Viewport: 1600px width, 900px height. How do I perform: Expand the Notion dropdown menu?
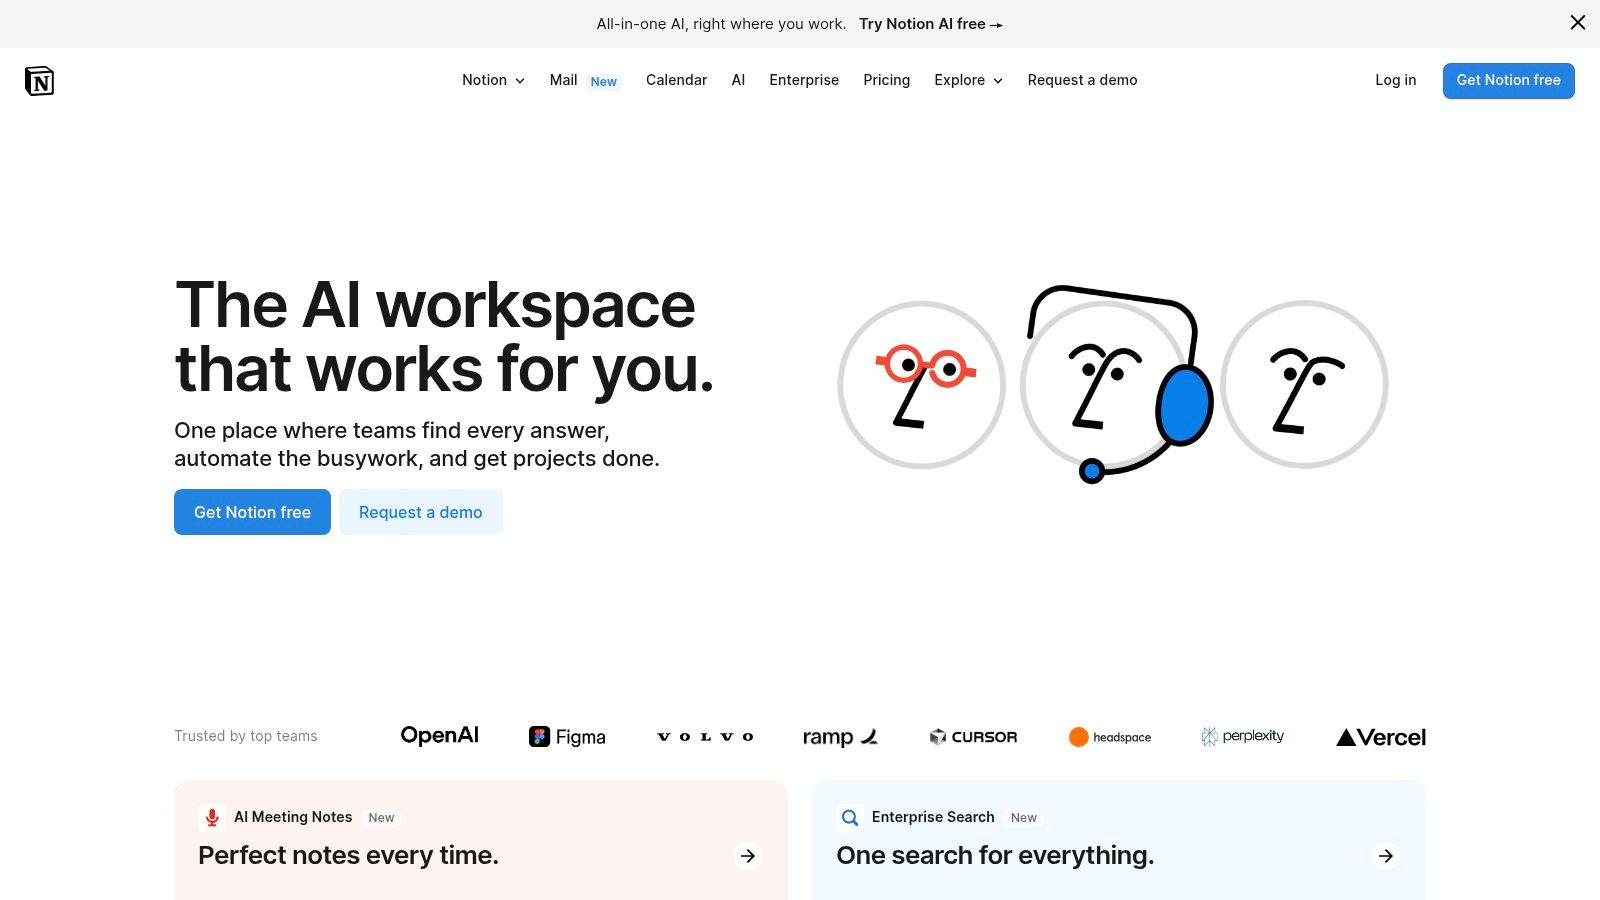493,80
